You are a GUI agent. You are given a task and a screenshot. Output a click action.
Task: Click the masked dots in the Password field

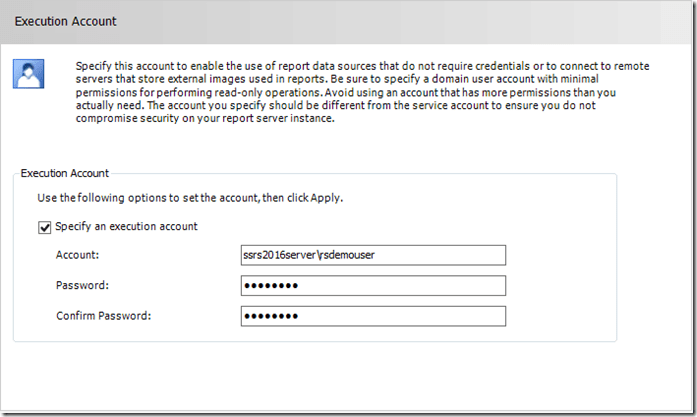pos(271,286)
